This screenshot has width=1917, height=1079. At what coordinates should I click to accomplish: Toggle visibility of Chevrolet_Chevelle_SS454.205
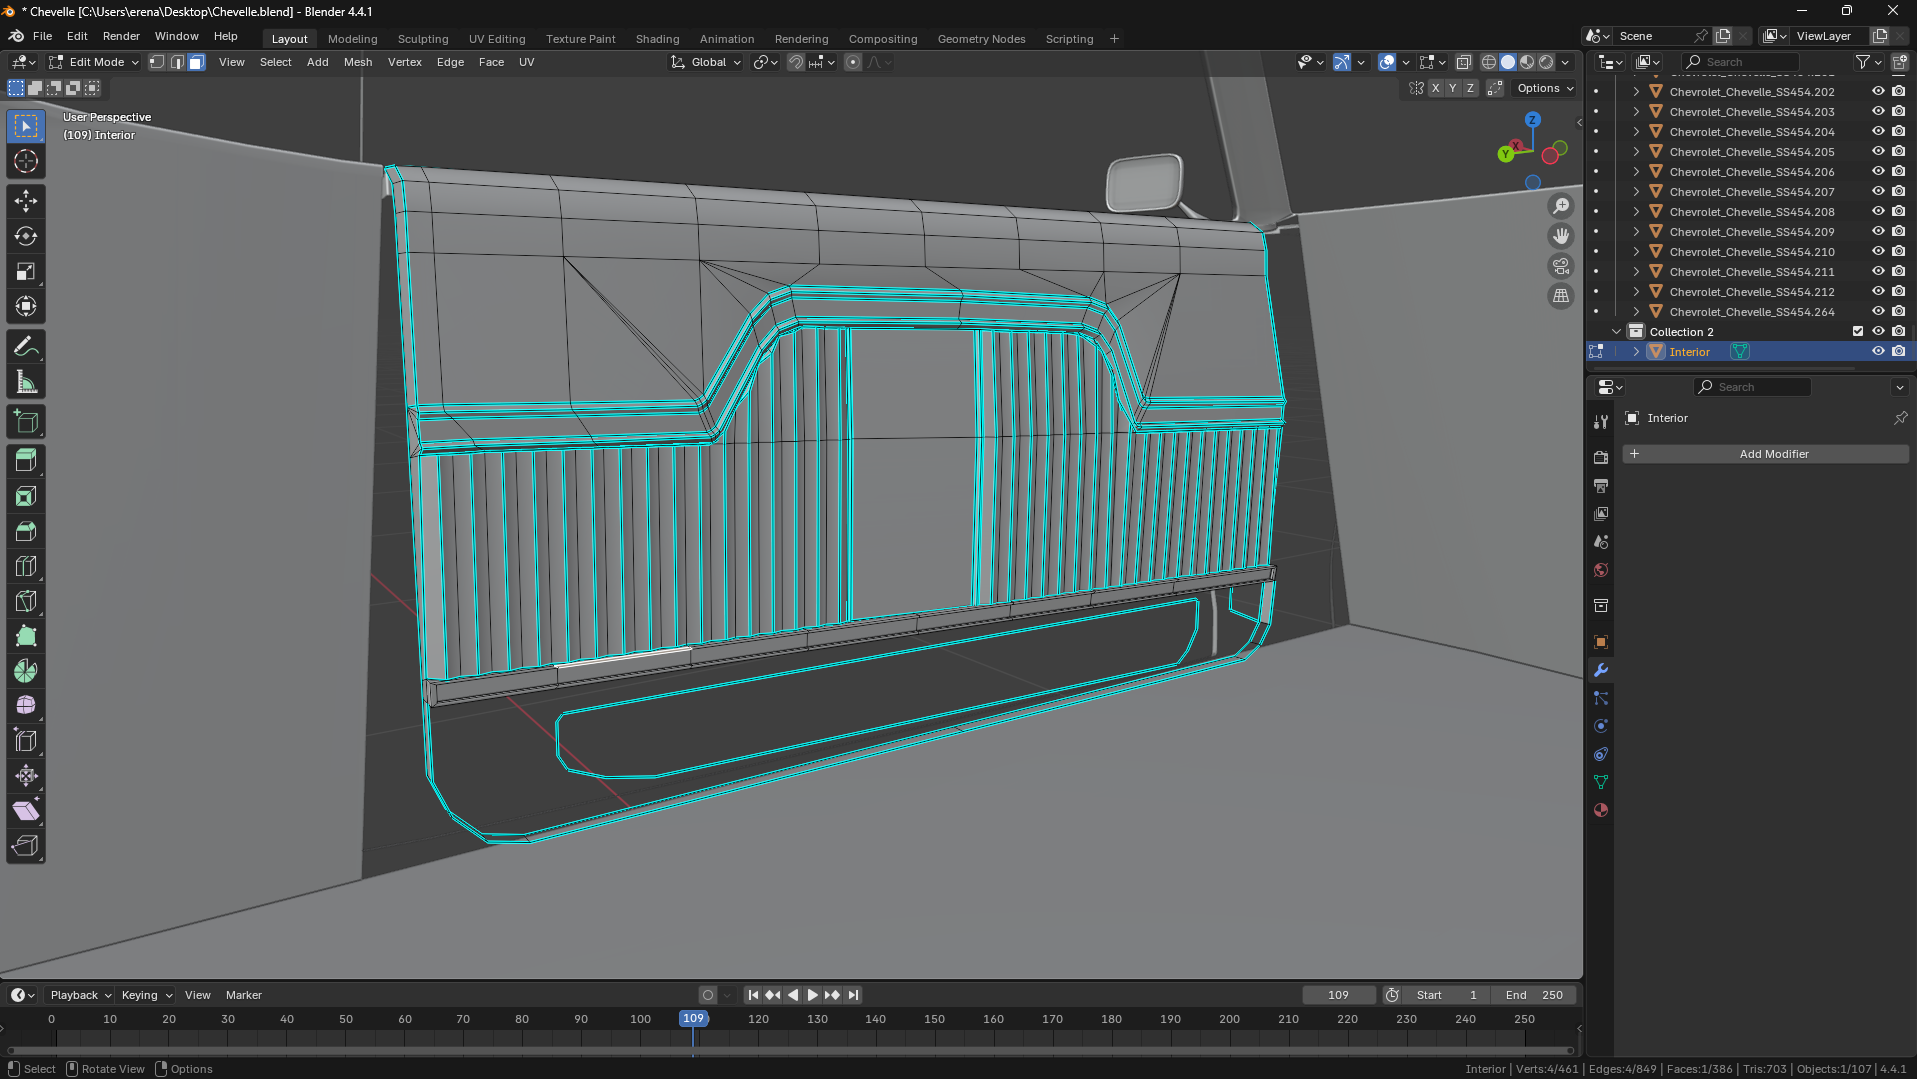tap(1878, 152)
